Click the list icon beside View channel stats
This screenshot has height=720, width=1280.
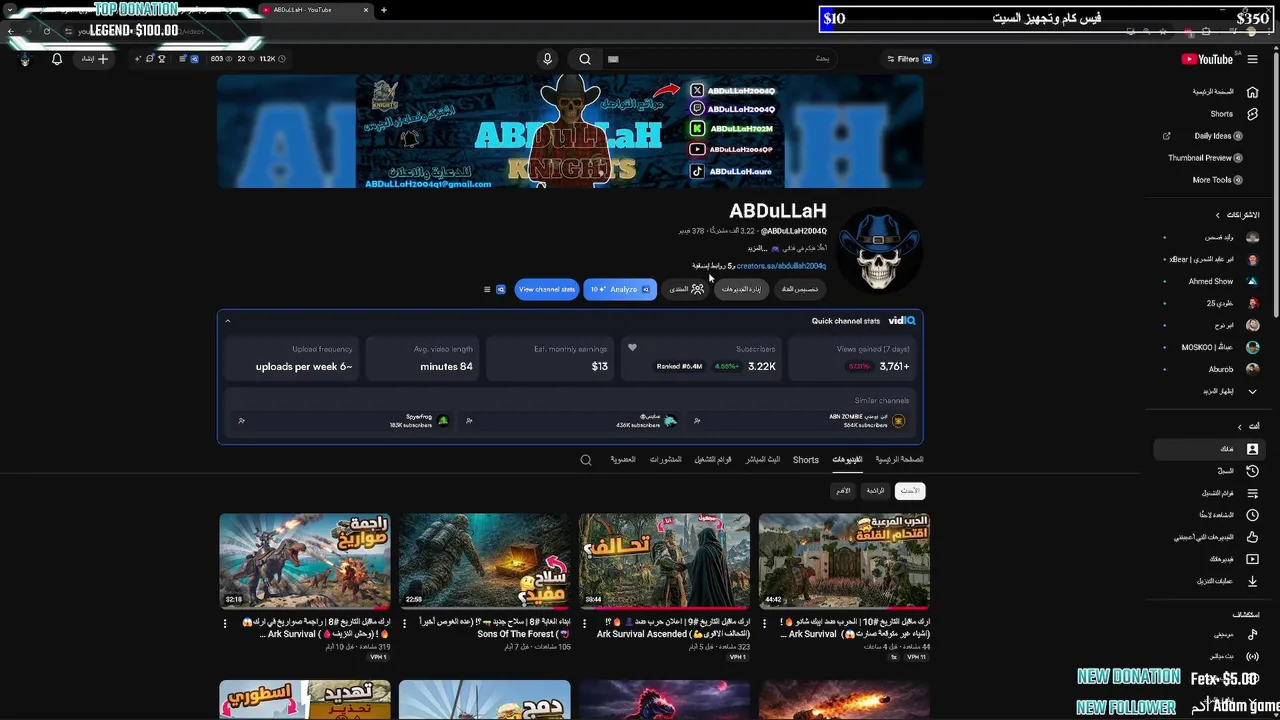(487, 289)
